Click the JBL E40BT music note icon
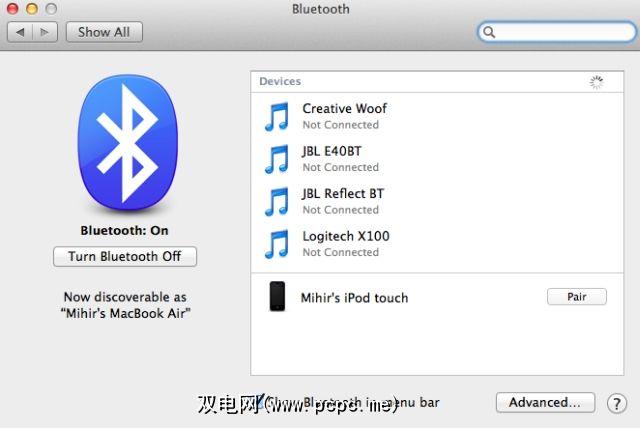This screenshot has width=640, height=428. tap(276, 159)
